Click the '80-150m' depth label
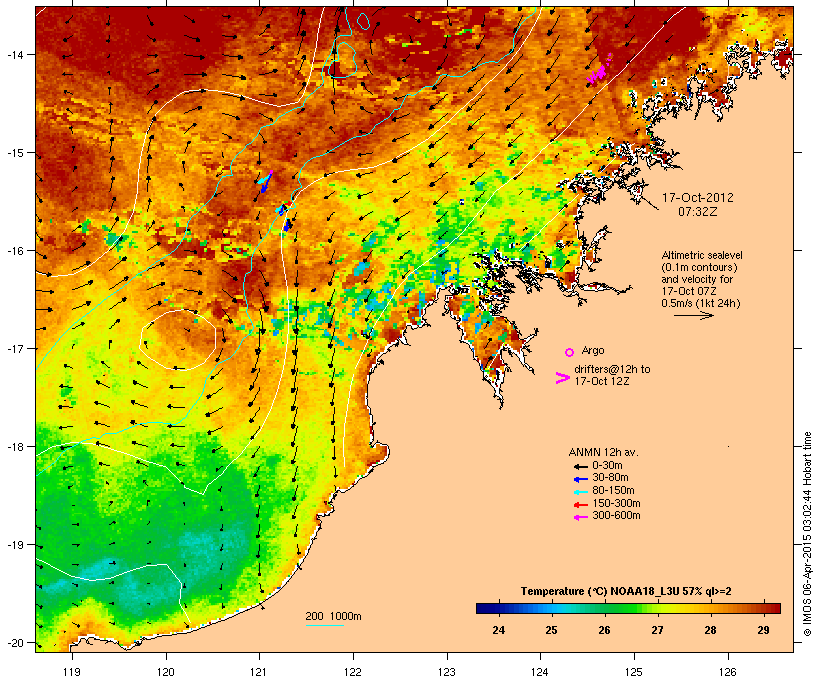The image size is (820, 680). click(613, 491)
